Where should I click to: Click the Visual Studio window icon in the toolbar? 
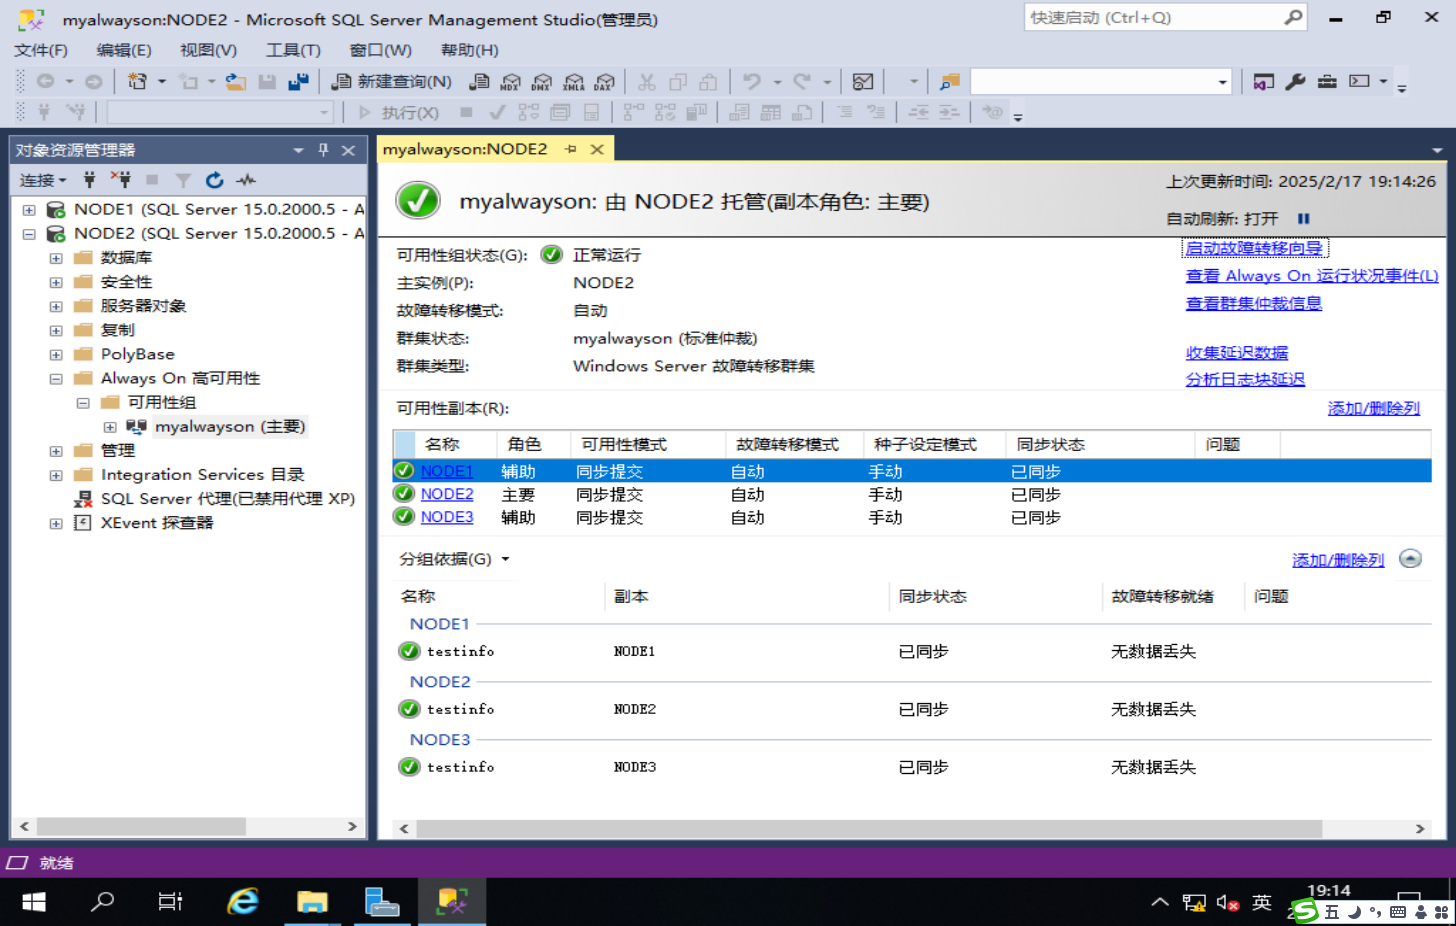tap(1264, 82)
